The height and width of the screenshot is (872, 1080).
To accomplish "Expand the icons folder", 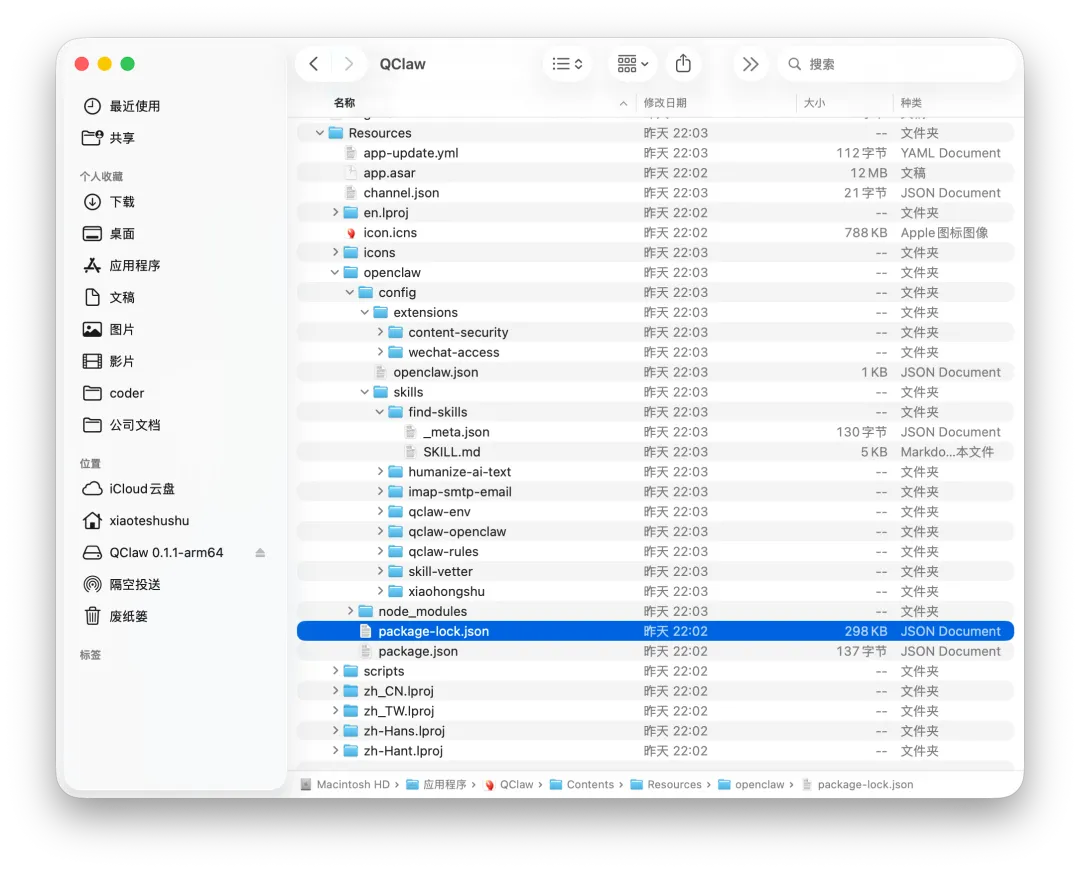I will (335, 252).
